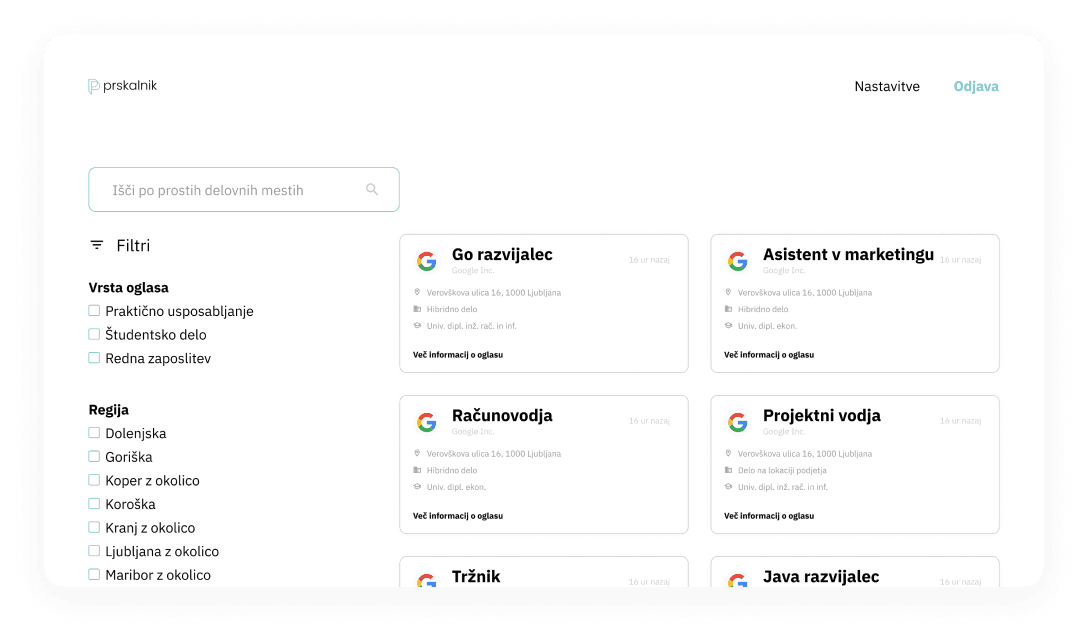Click Odjava to log out

pyautogui.click(x=975, y=86)
